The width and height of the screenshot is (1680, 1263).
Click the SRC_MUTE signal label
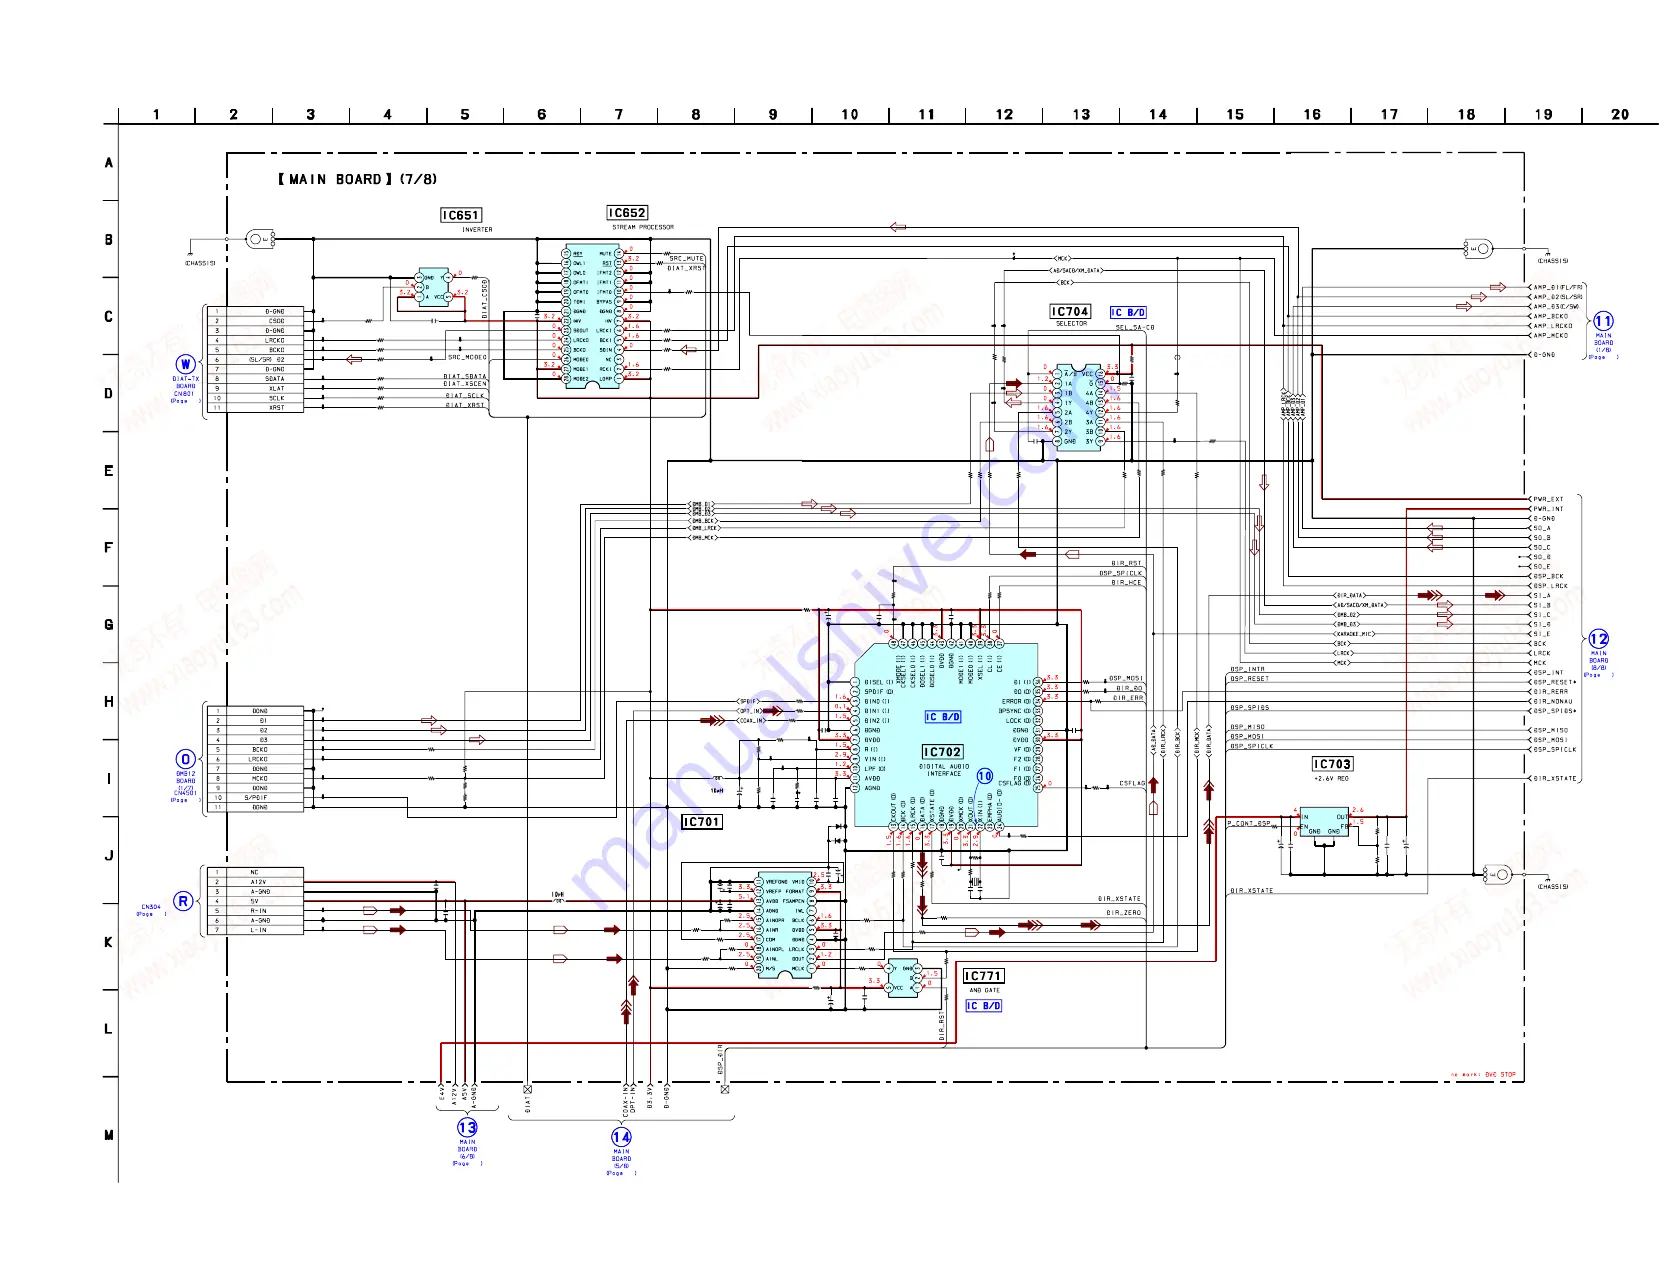coord(687,259)
